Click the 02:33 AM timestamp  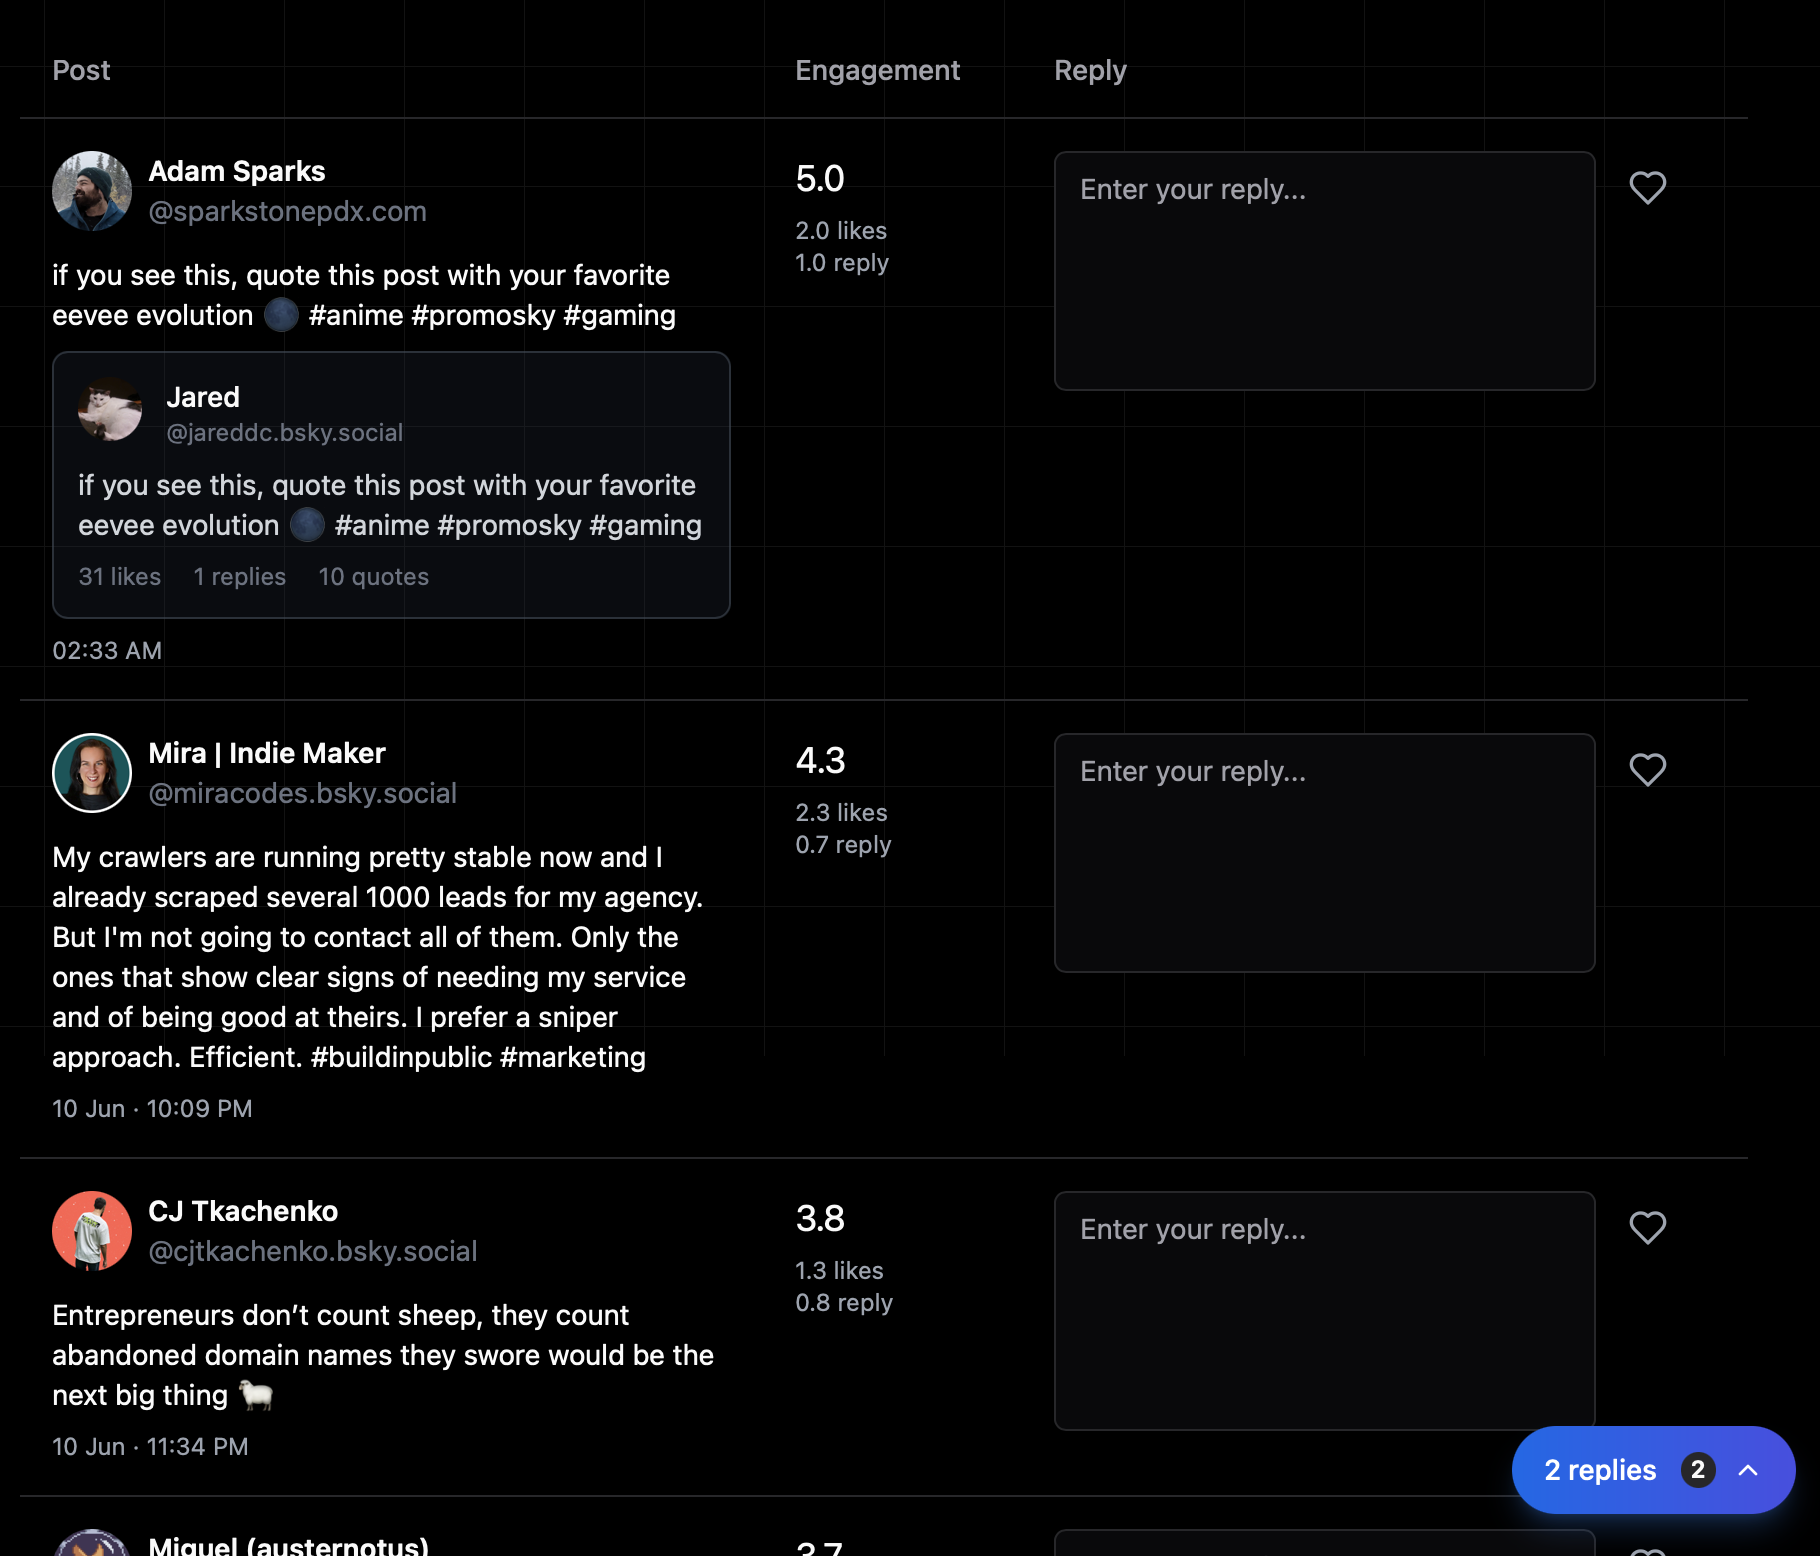[x=107, y=650]
